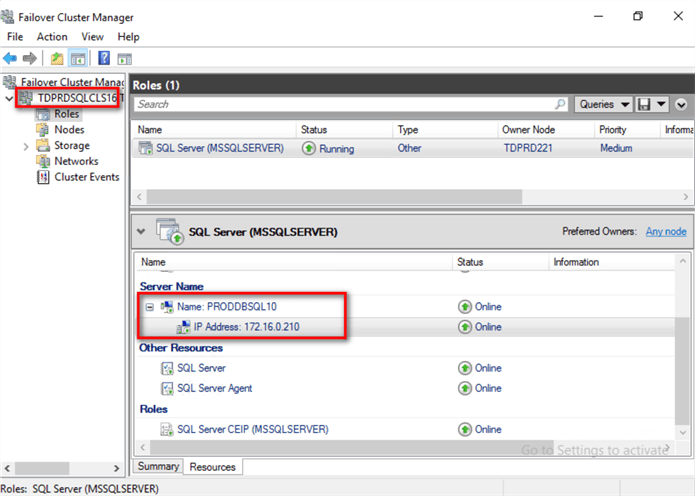
Task: Click the large SQL Server role header icon
Action: (169, 231)
